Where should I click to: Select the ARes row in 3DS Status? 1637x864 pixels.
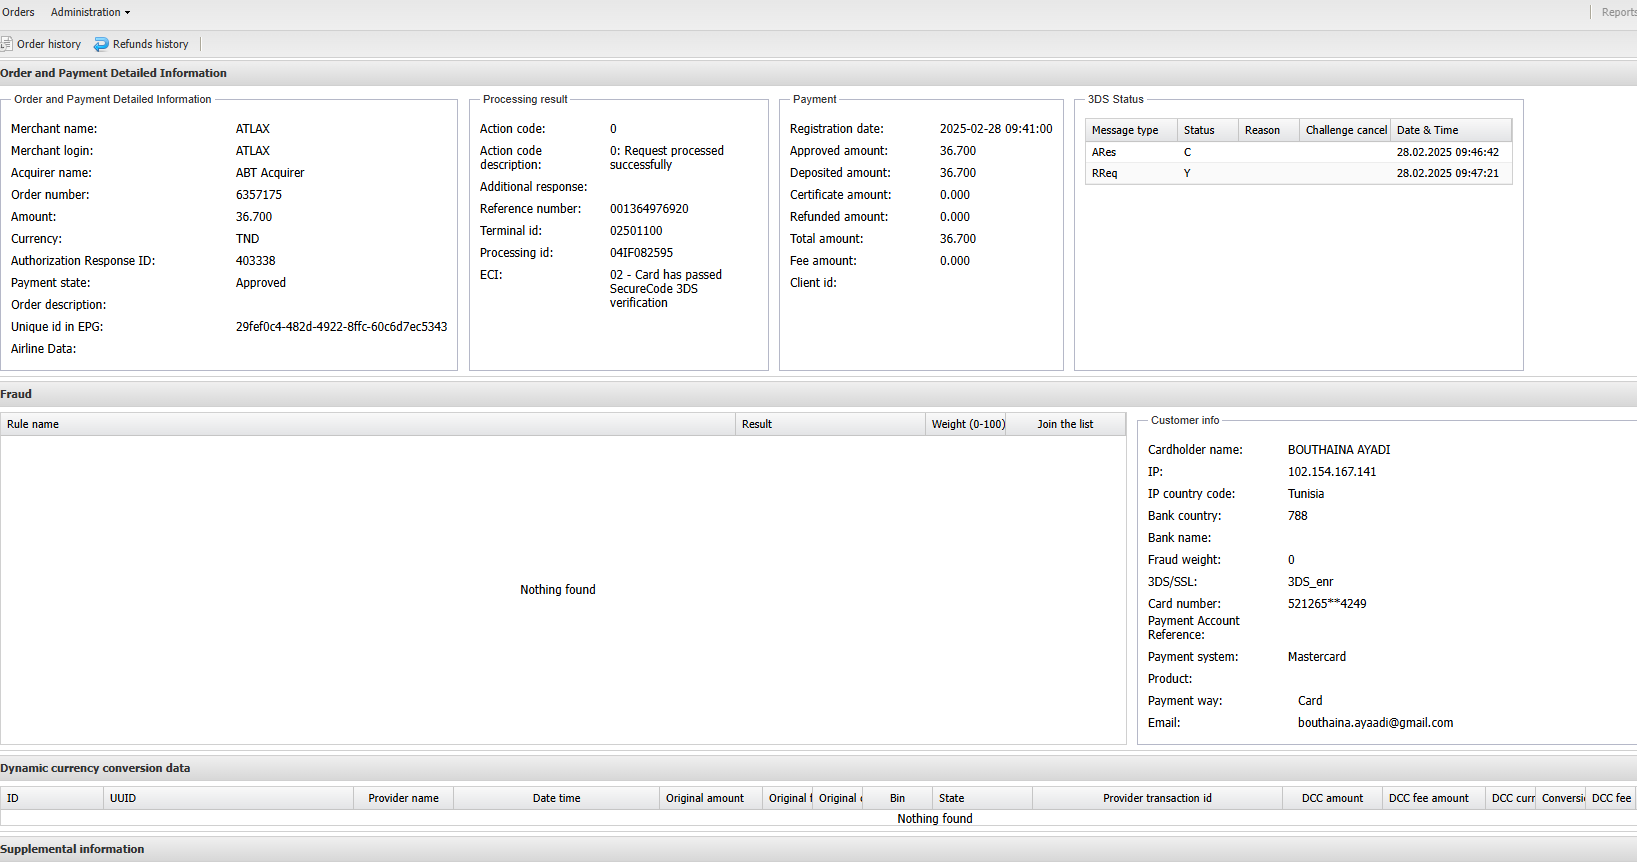click(x=1104, y=152)
